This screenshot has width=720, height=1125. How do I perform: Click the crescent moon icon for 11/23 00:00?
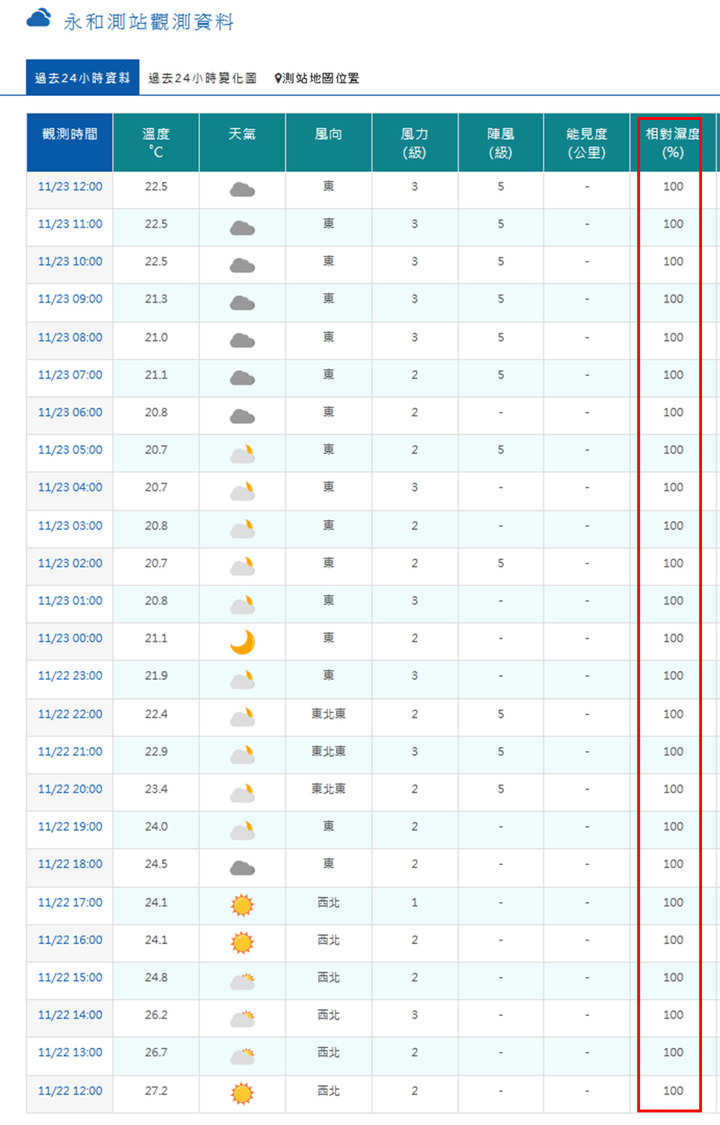tap(242, 641)
